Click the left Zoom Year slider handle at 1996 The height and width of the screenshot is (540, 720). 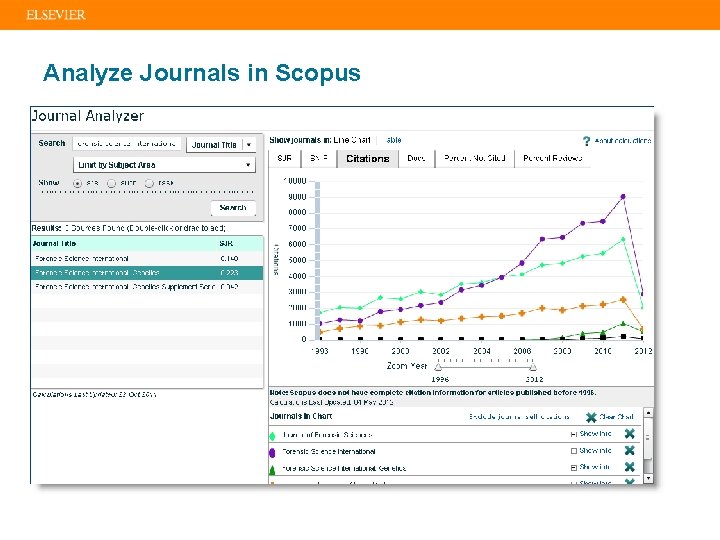click(x=439, y=367)
